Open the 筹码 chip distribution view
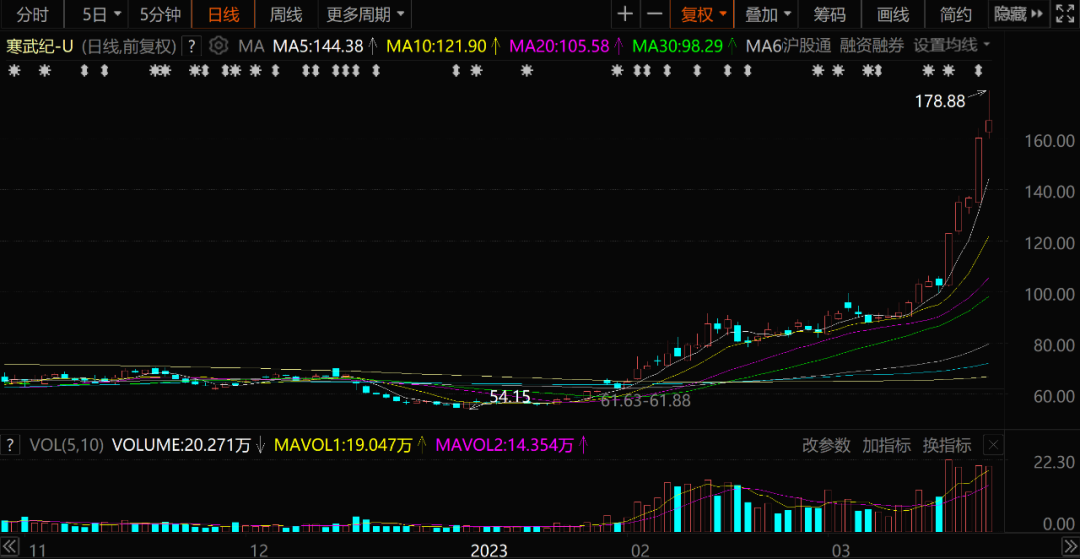 click(x=830, y=14)
